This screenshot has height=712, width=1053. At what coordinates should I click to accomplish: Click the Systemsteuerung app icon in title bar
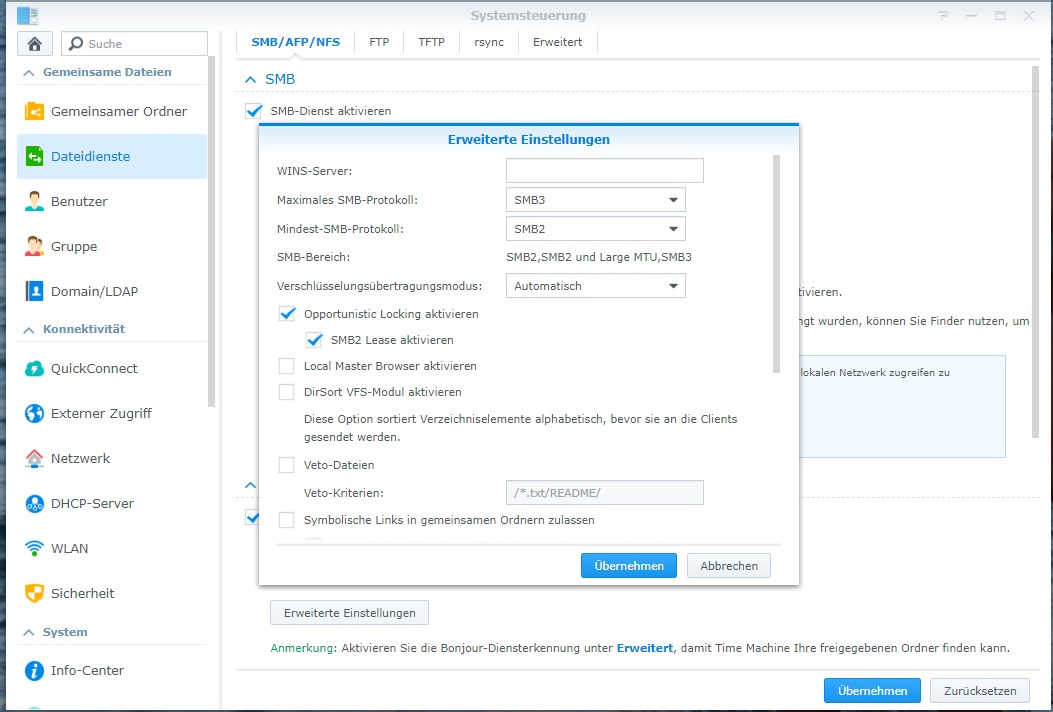pos(28,15)
